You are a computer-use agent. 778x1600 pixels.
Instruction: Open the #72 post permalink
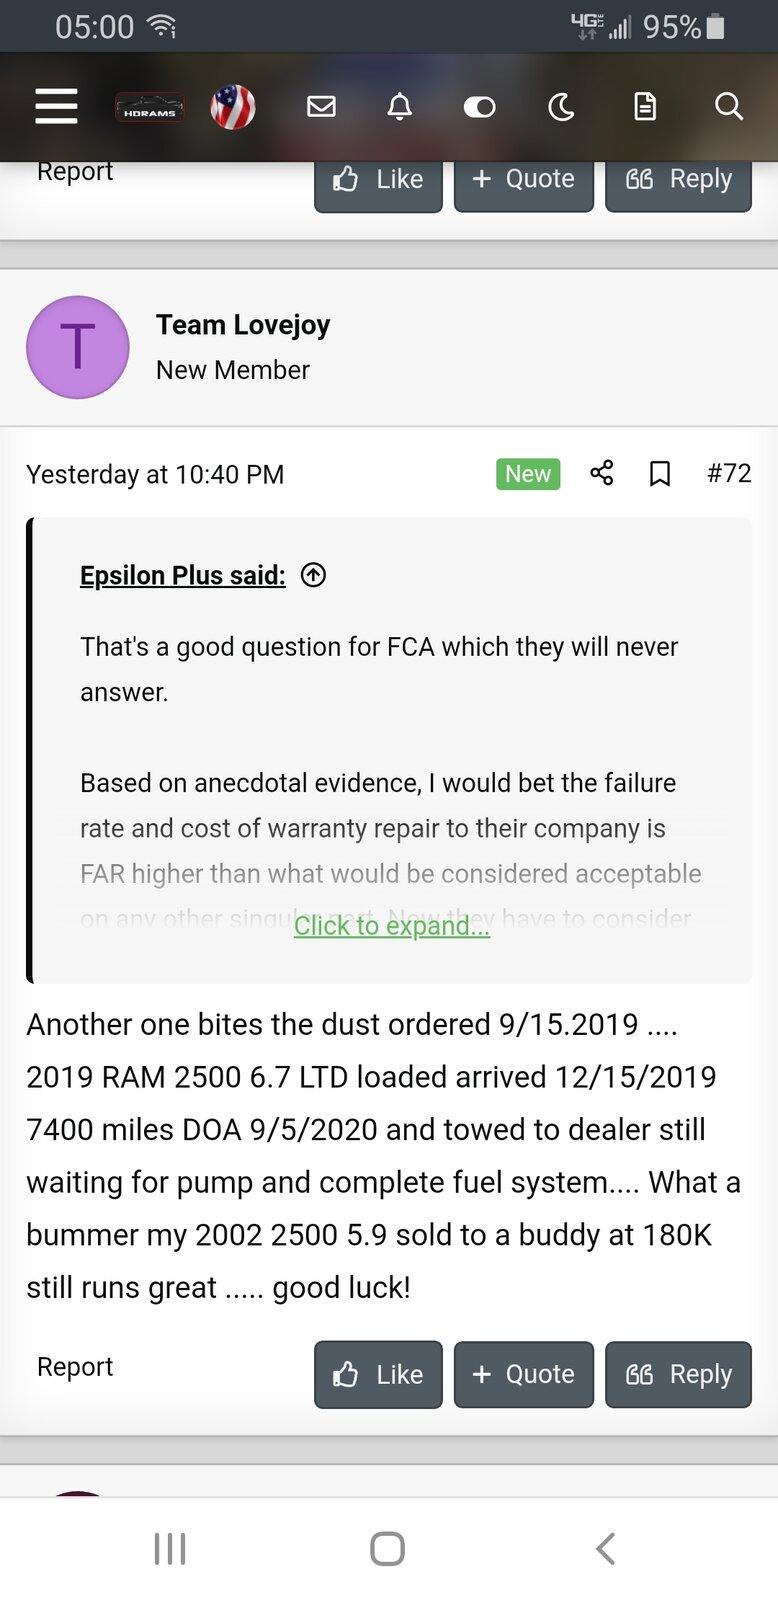(x=729, y=473)
